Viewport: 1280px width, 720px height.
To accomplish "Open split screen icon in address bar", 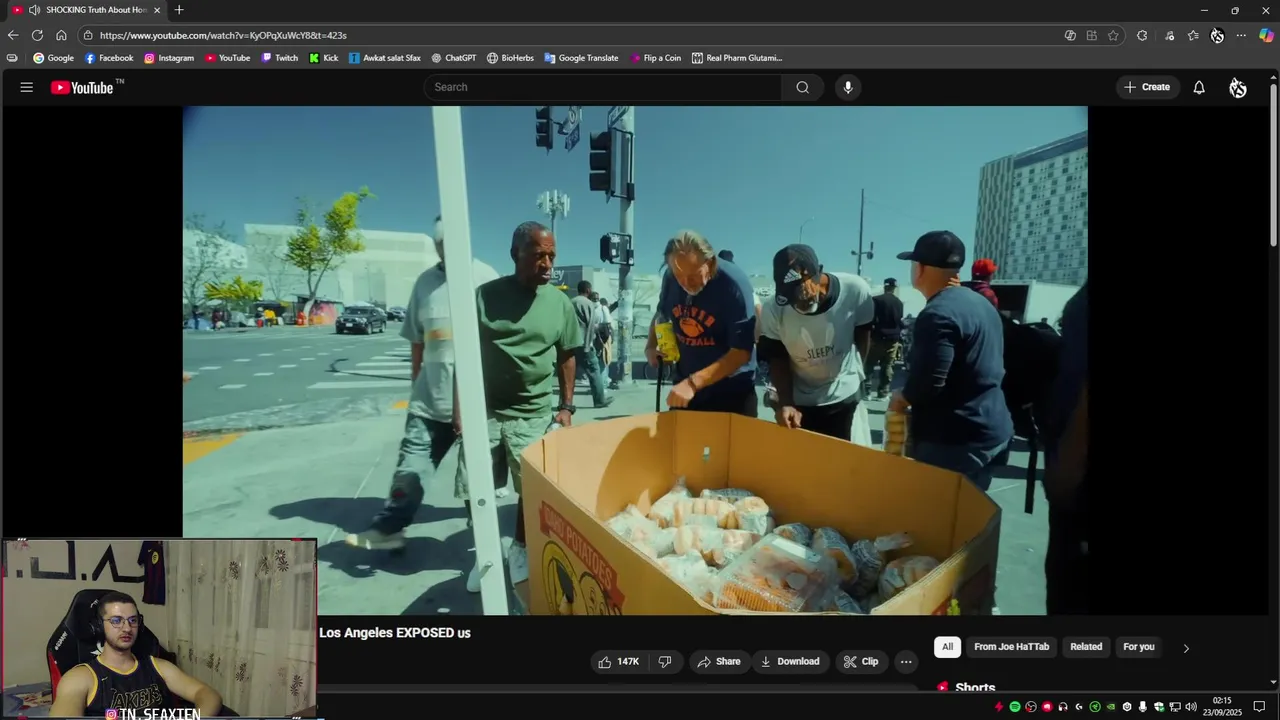I will (1091, 35).
